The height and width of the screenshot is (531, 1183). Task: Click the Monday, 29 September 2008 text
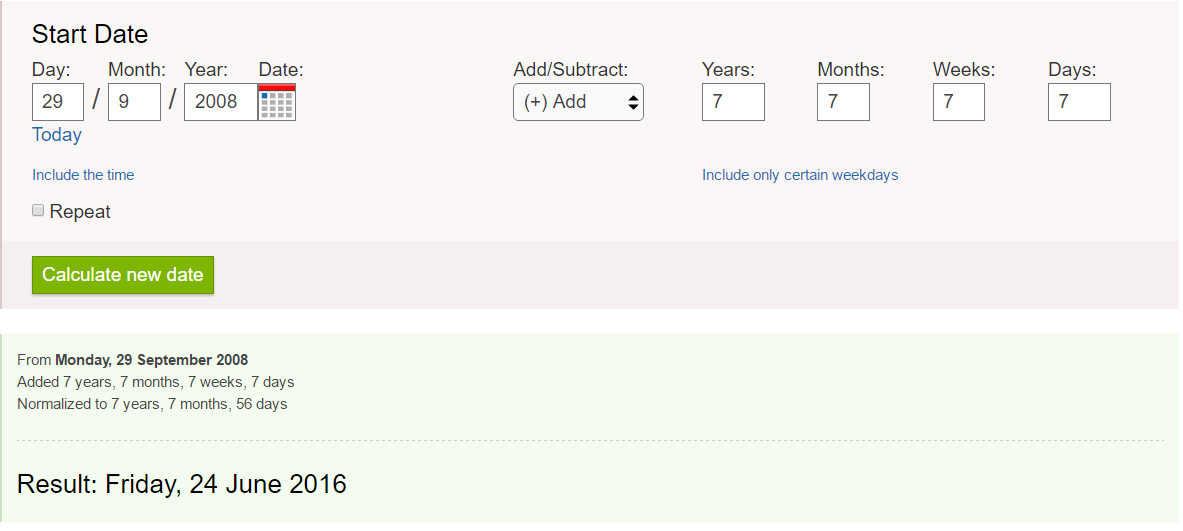151,360
